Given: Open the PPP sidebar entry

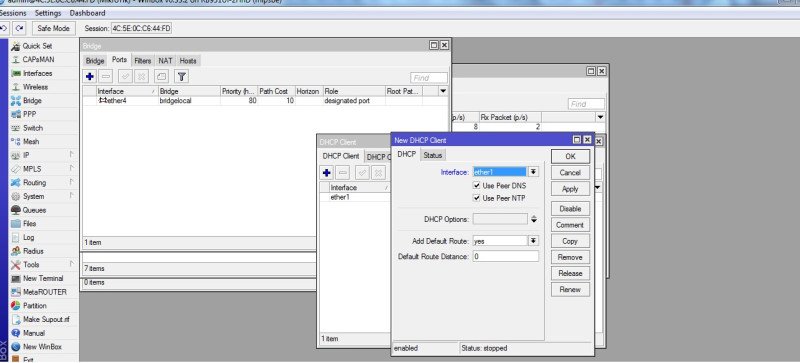Looking at the screenshot, I should (30, 114).
